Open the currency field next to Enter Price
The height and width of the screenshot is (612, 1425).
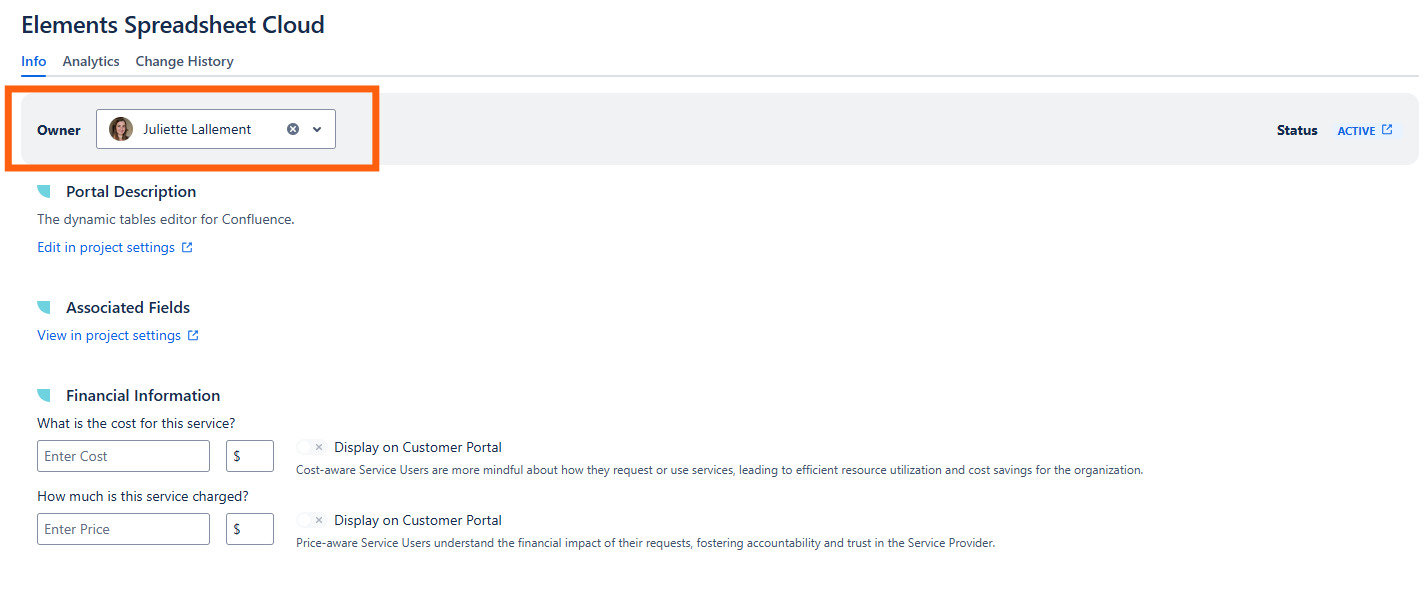point(249,529)
